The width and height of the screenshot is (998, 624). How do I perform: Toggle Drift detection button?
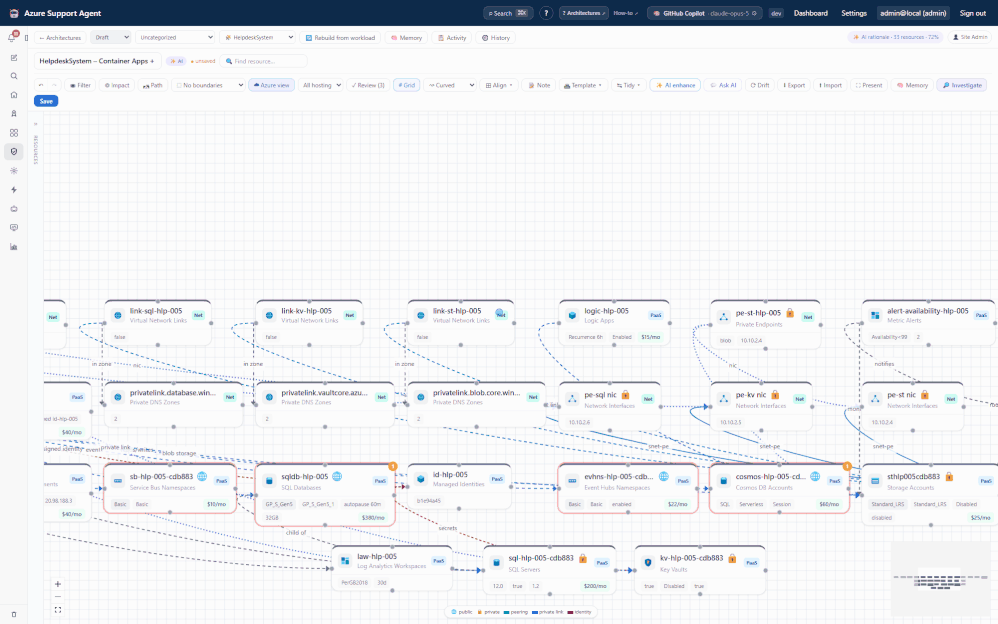click(x=760, y=85)
